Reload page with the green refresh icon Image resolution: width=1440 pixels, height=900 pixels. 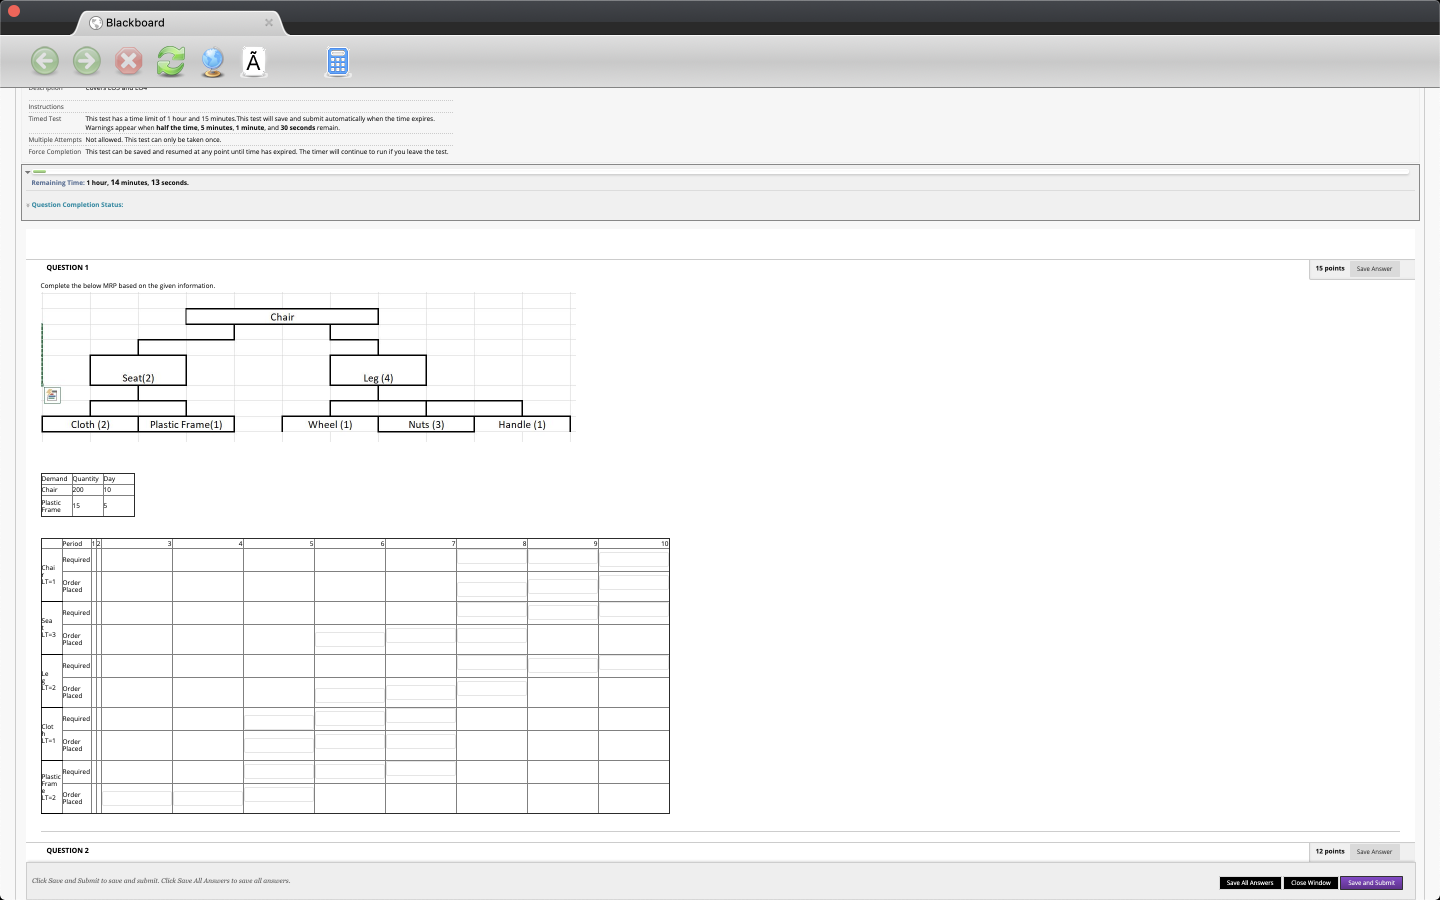[171, 61]
